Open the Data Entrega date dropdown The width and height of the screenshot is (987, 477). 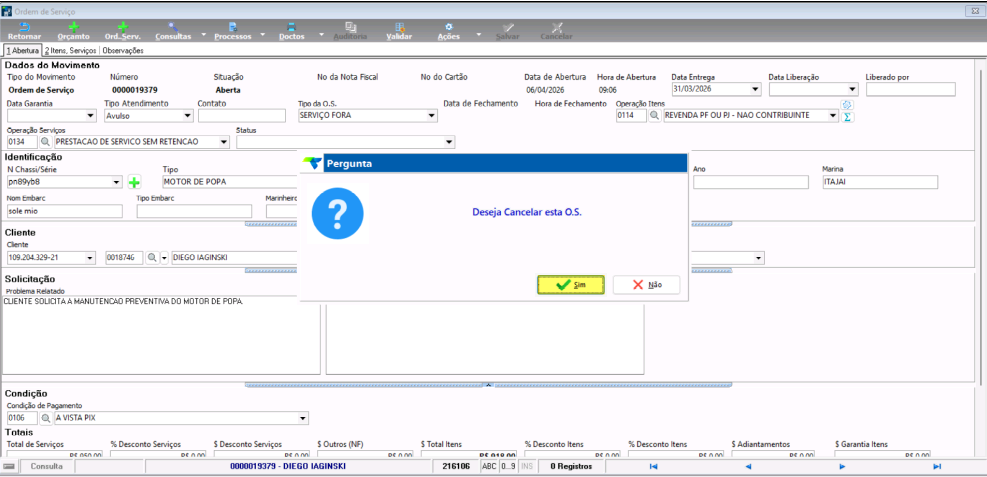pos(756,89)
